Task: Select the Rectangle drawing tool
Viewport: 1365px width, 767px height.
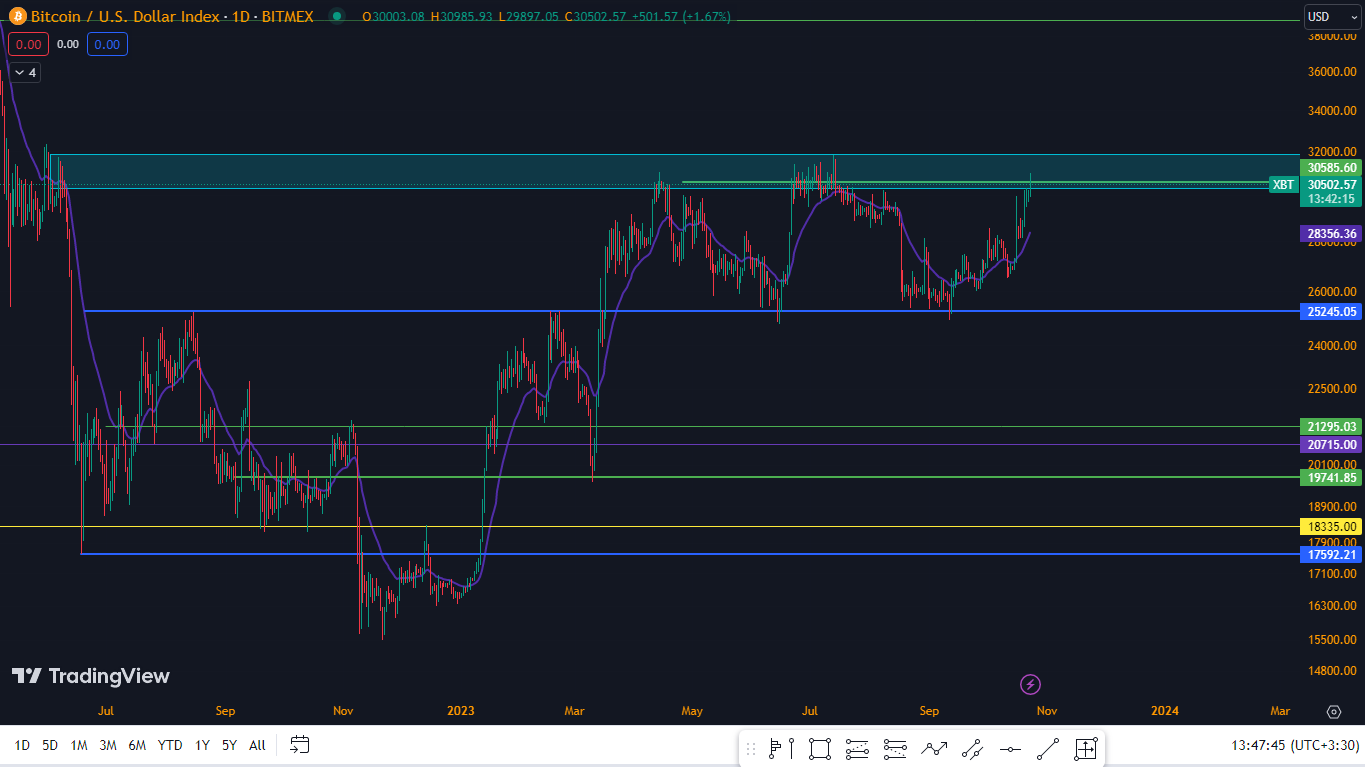Action: 820,748
